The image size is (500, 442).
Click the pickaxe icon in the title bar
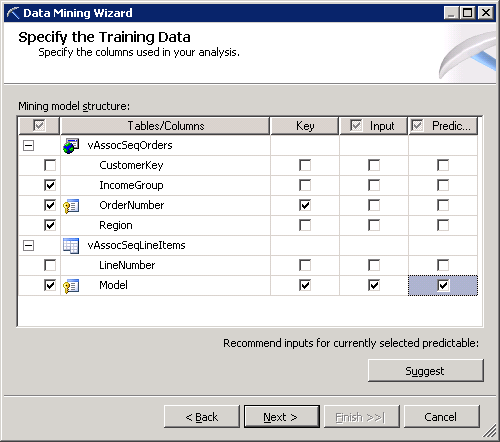tap(13, 13)
